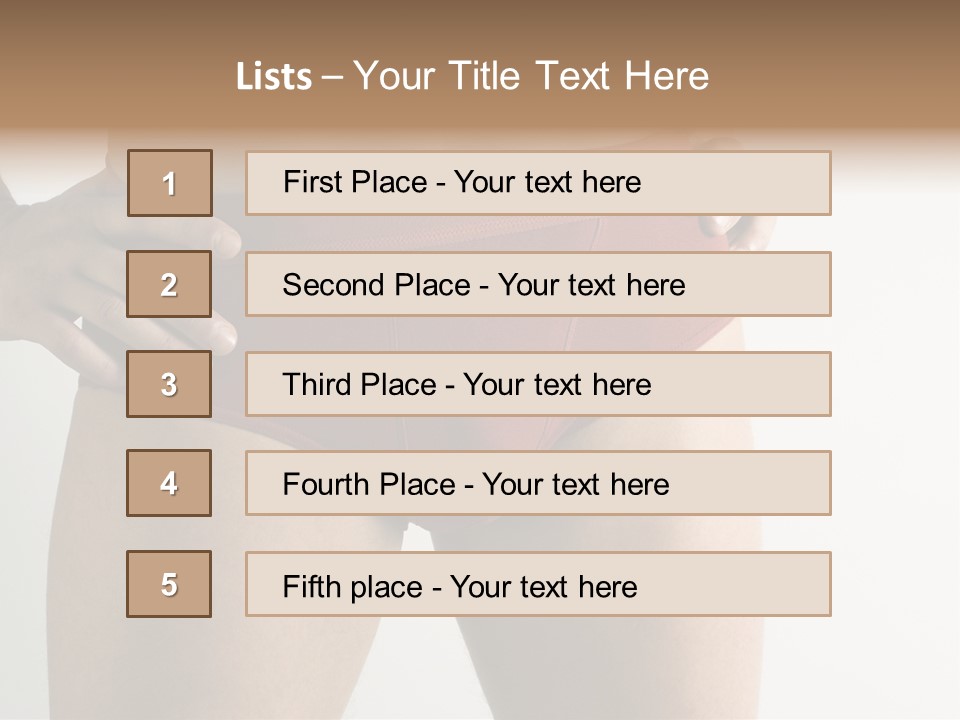Click the number 5 box
Viewport: 960px width, 720px height.
169,584
